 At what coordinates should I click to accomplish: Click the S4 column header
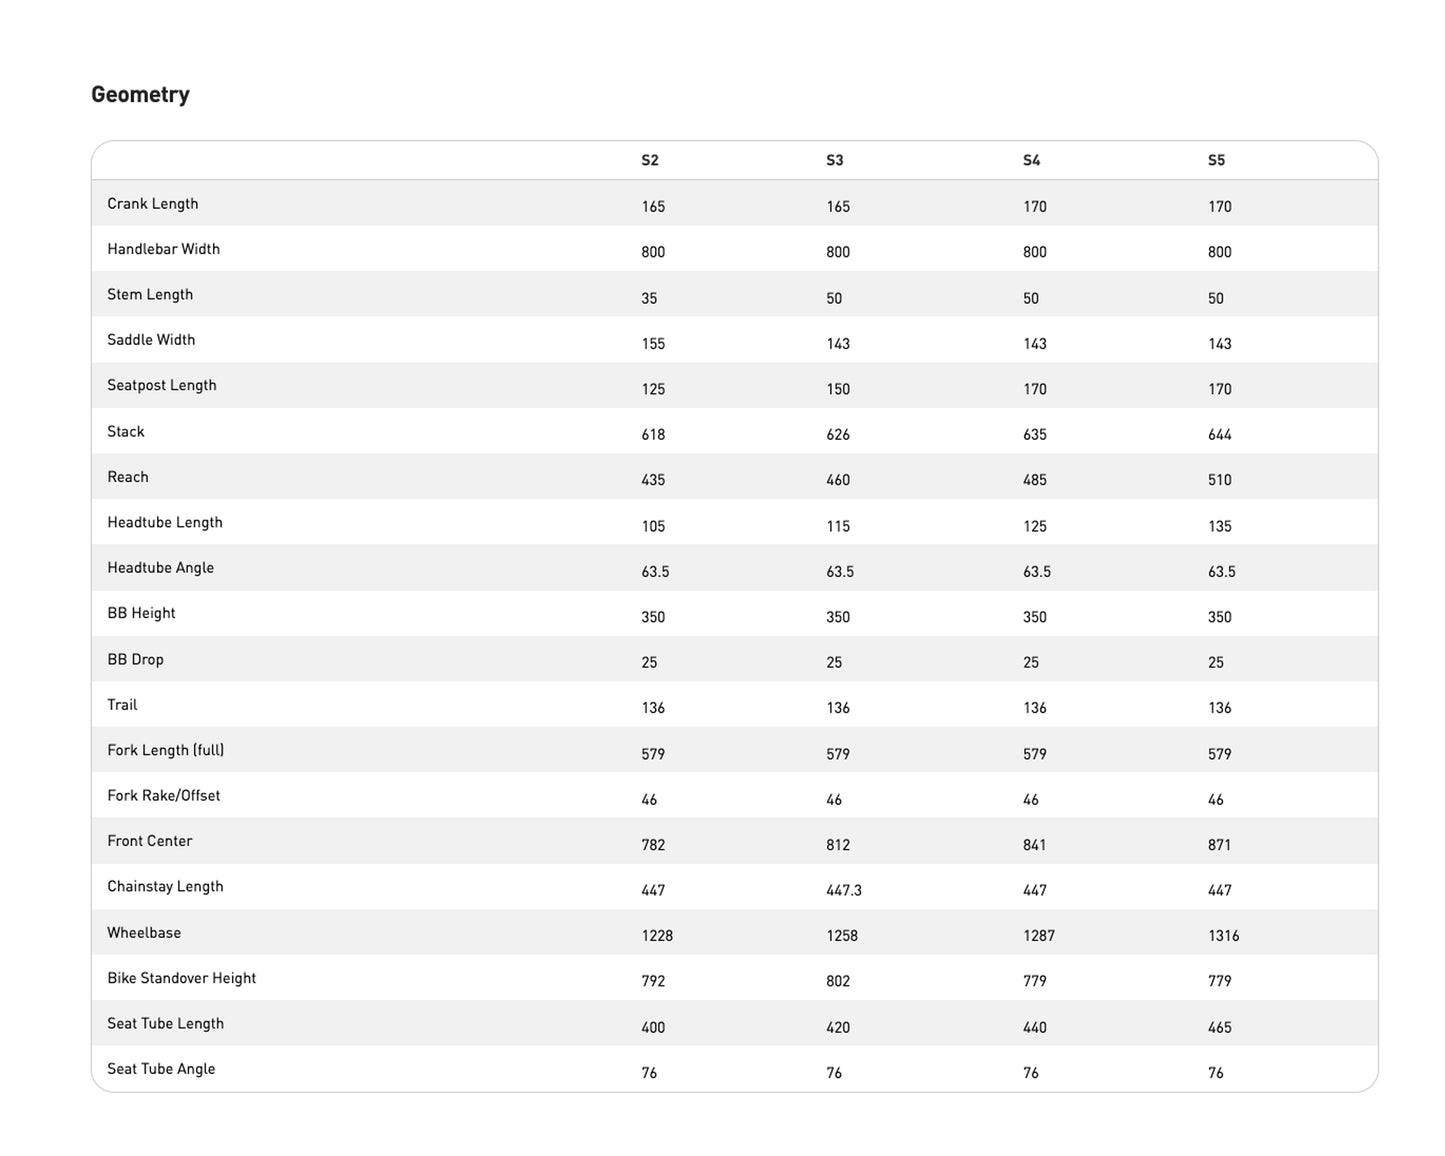point(1031,160)
